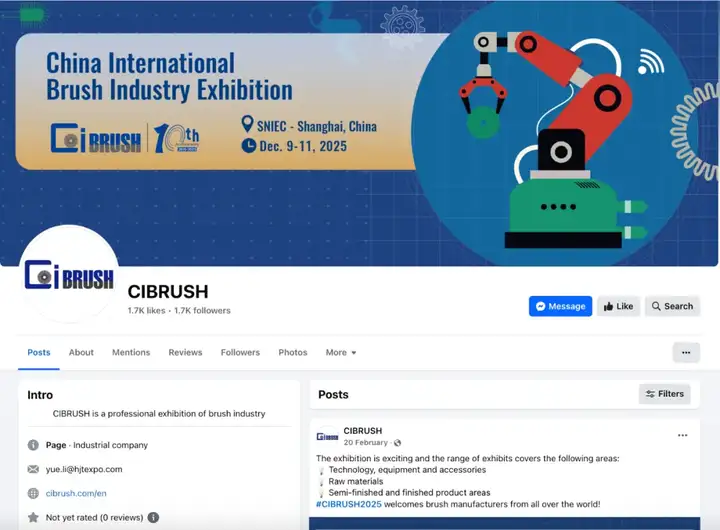Viewport: 720px width, 530px height.
Task: Click the public globe icon beside post date
Action: pos(398,443)
